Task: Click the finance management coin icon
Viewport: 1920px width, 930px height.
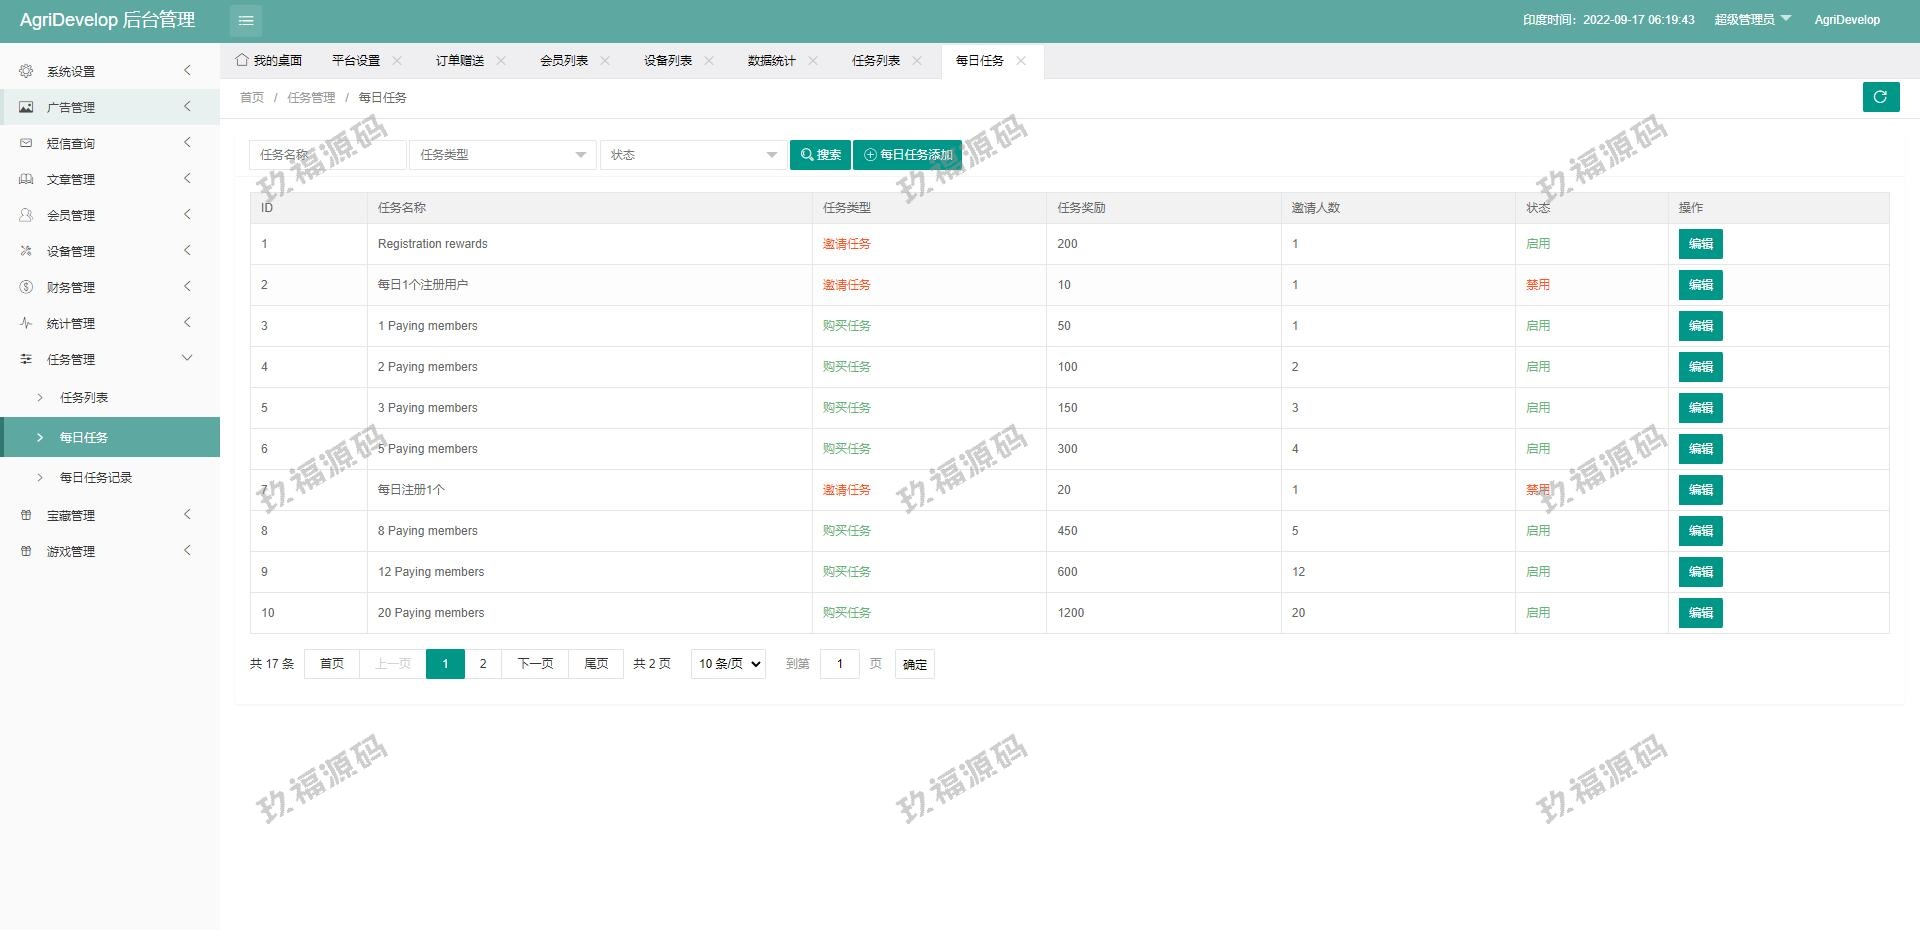Action: click(26, 287)
